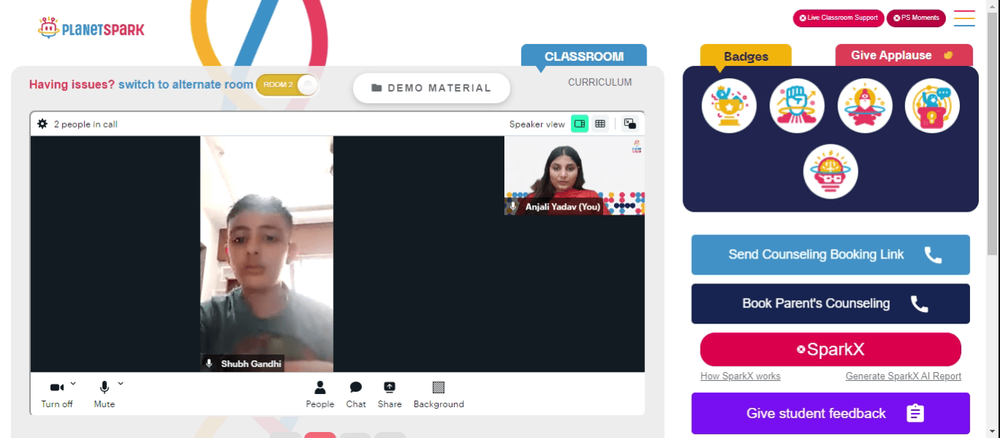Mute the microphone
This screenshot has height=438, width=1000.
coord(105,393)
